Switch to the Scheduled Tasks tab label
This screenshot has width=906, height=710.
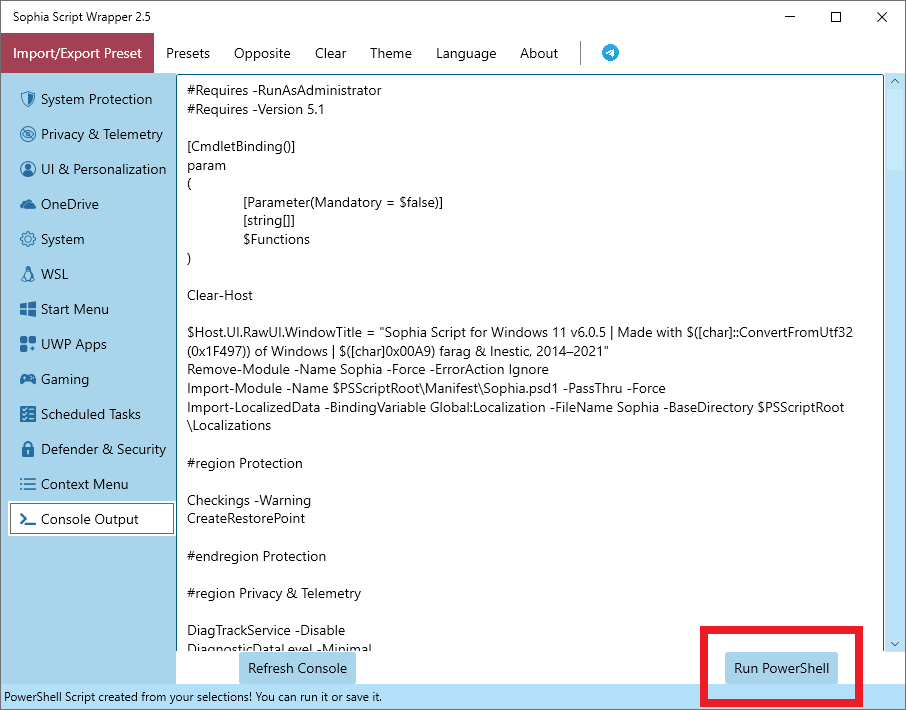91,414
